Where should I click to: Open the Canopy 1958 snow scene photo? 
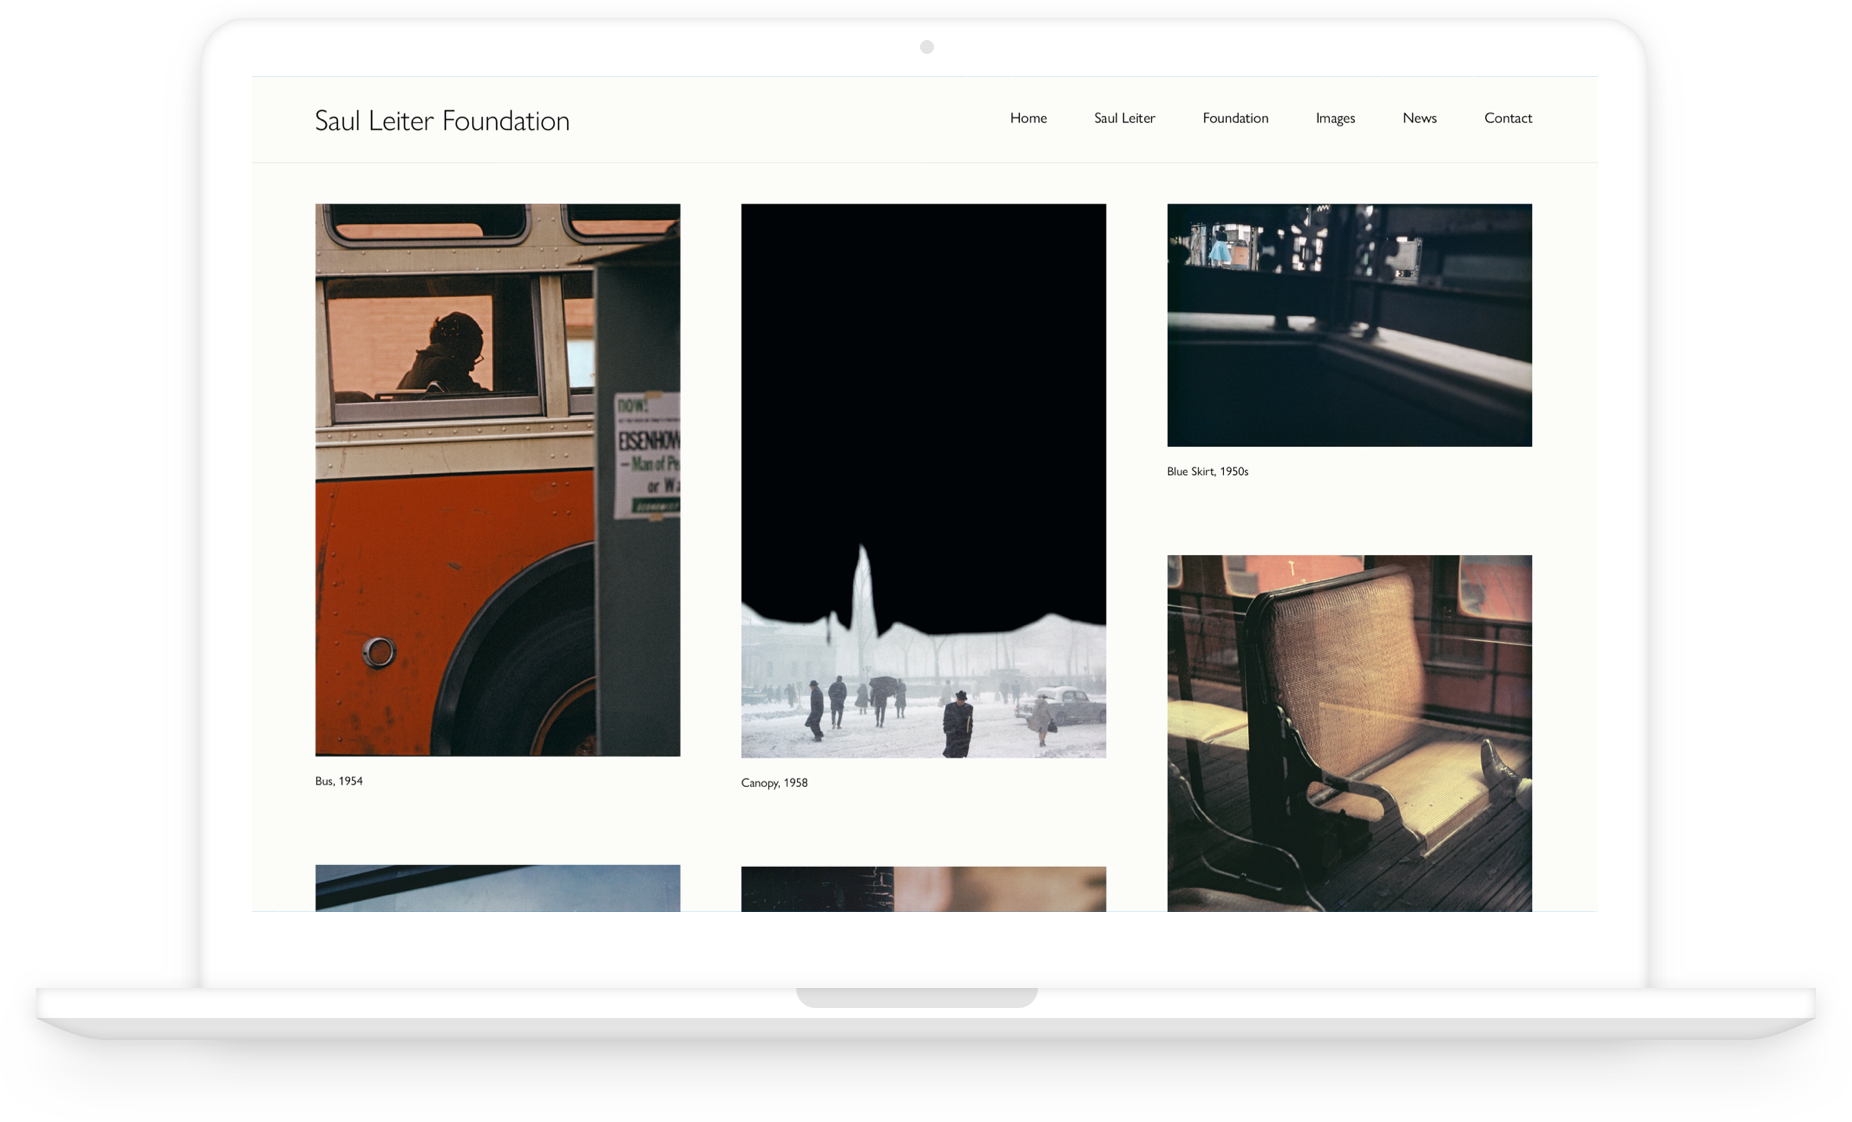coord(923,481)
